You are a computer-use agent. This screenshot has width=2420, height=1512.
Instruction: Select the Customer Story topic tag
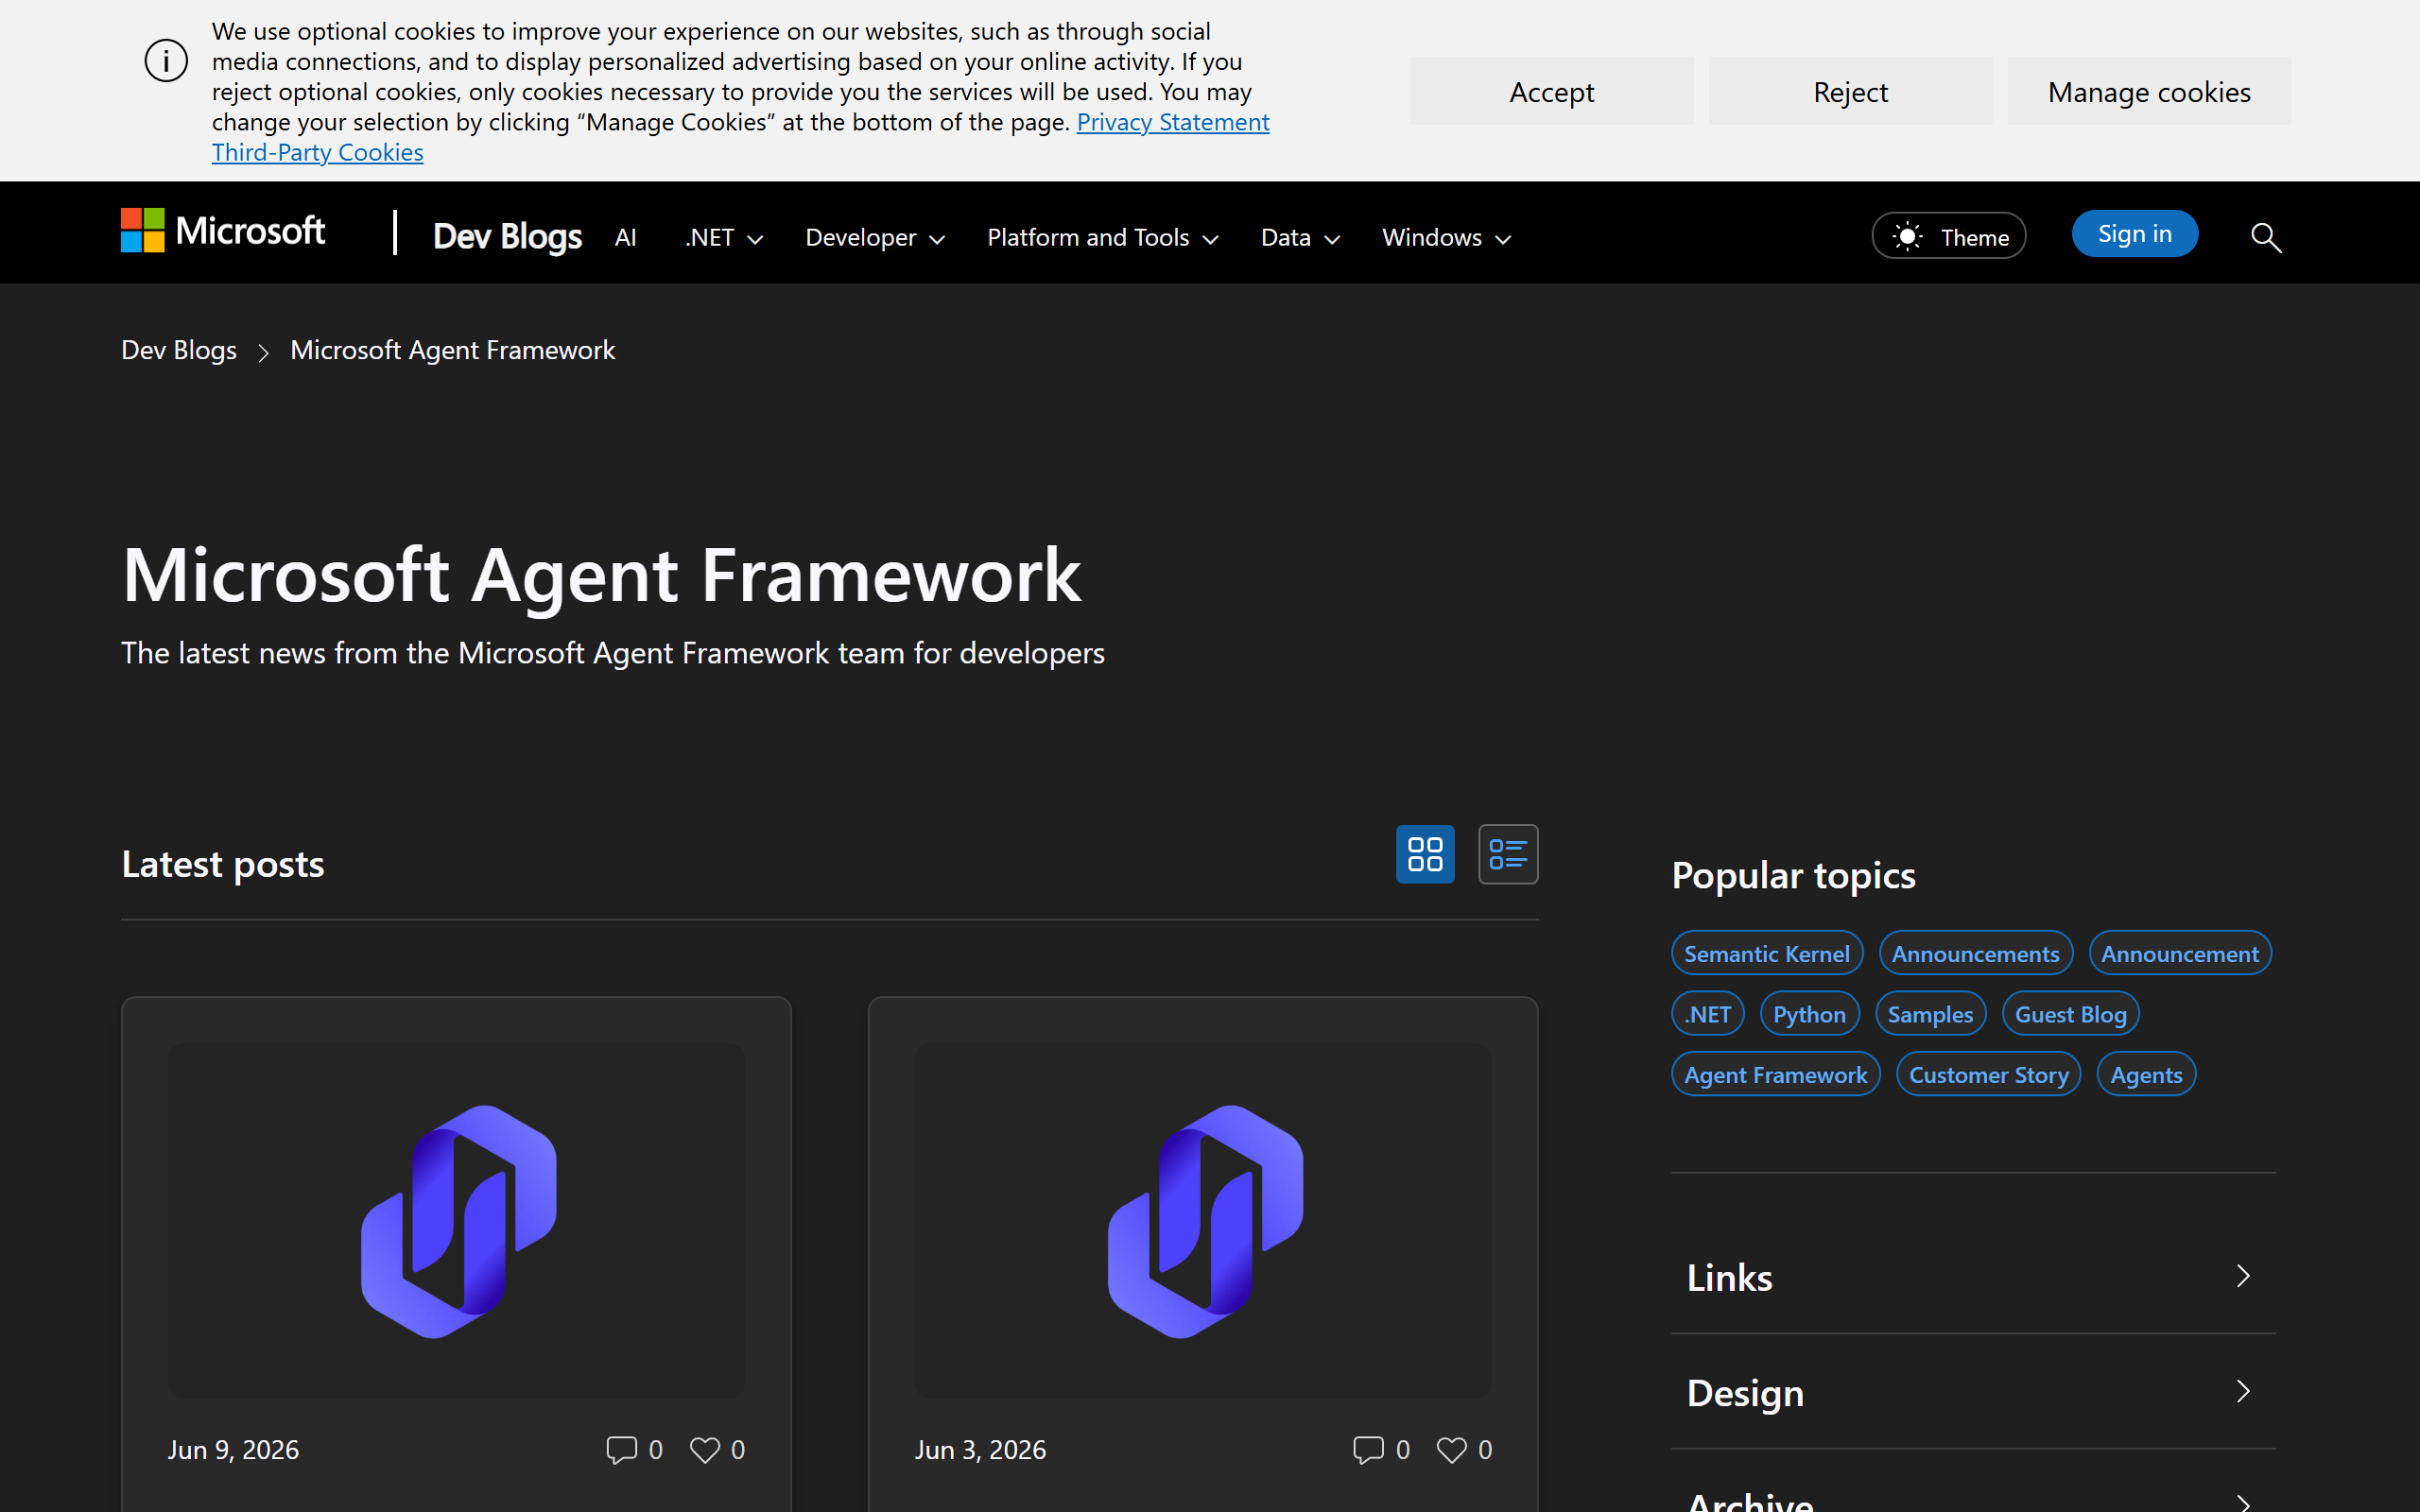click(1988, 1074)
